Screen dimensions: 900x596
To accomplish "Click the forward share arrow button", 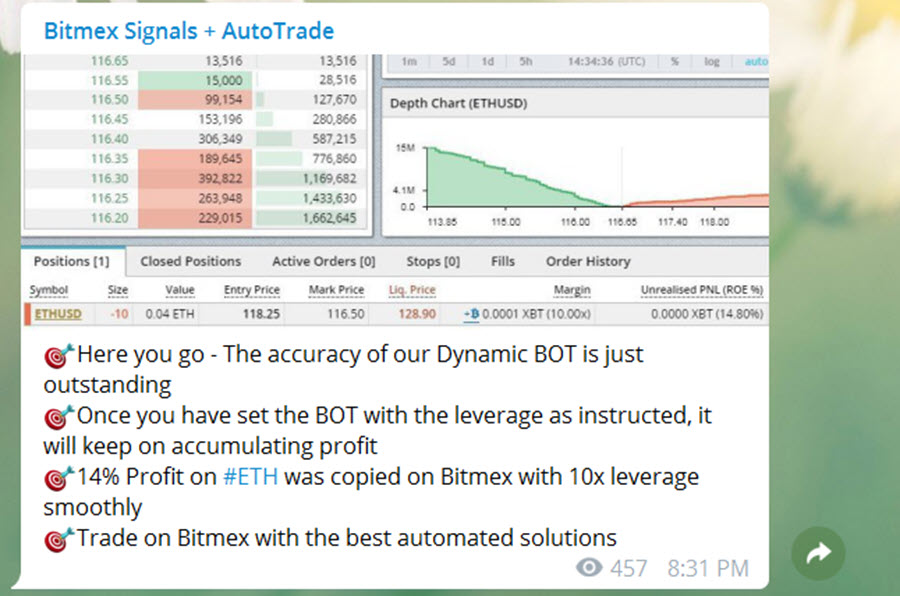I will tap(818, 554).
